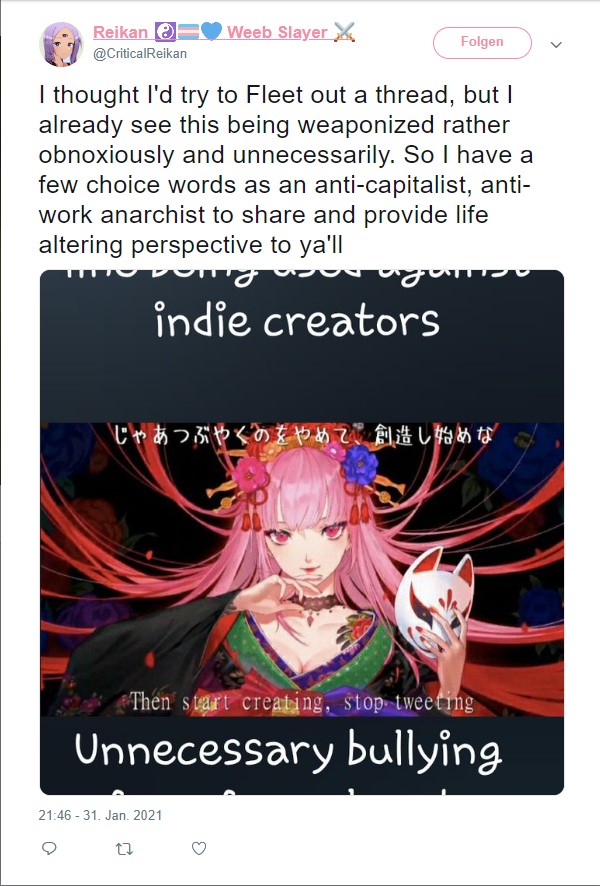Viewport: 600px width, 886px height.
Task: Click the 'indie creators' text in the image
Action: 297,322
